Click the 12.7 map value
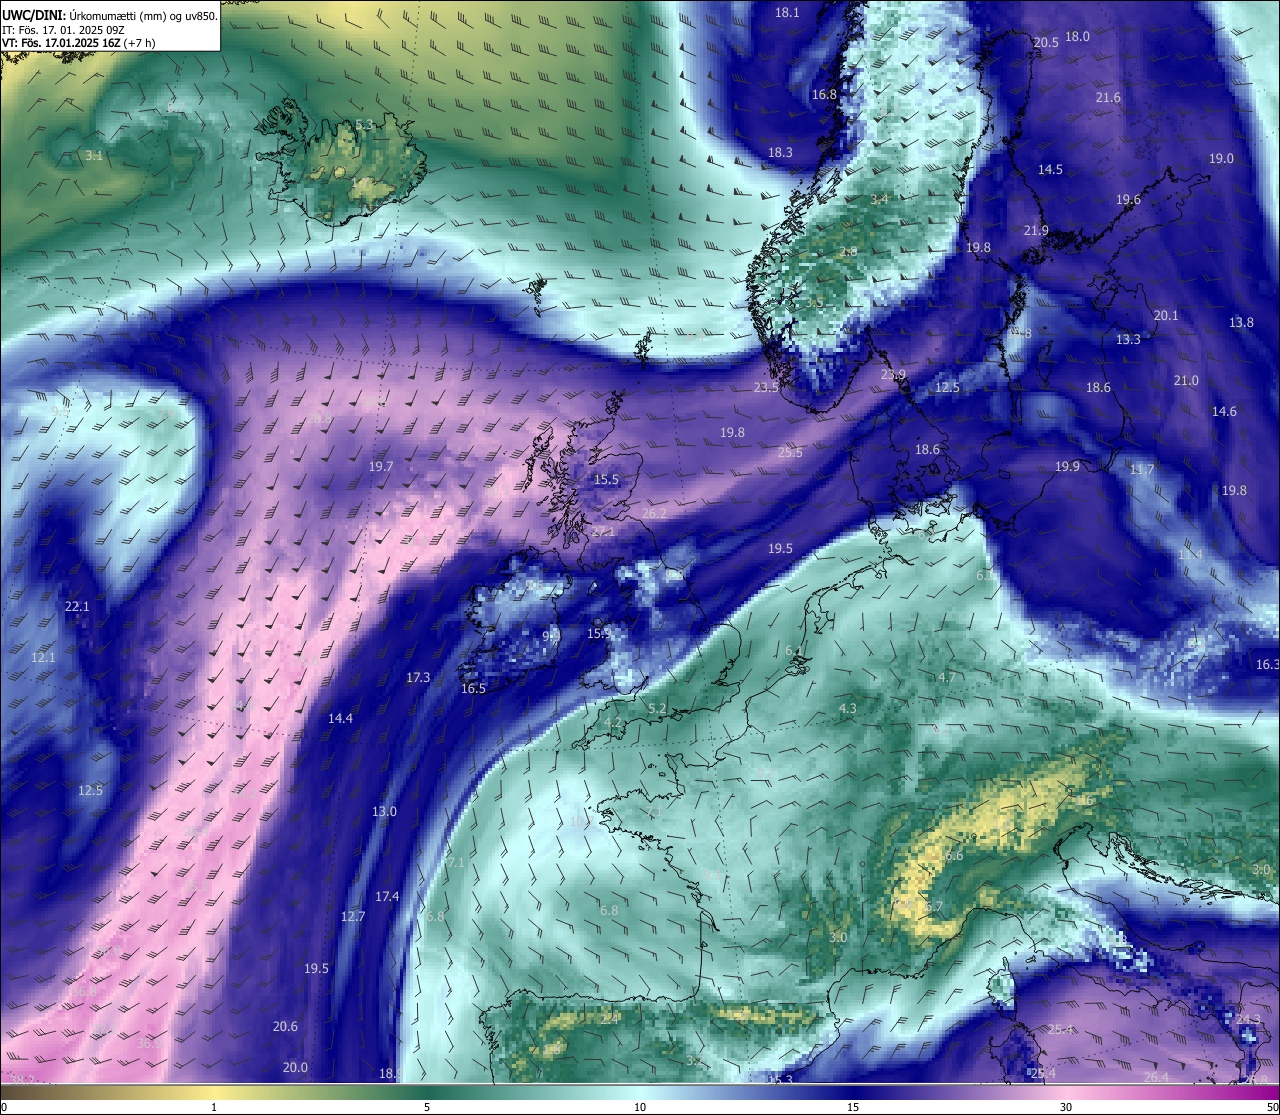 (x=353, y=916)
